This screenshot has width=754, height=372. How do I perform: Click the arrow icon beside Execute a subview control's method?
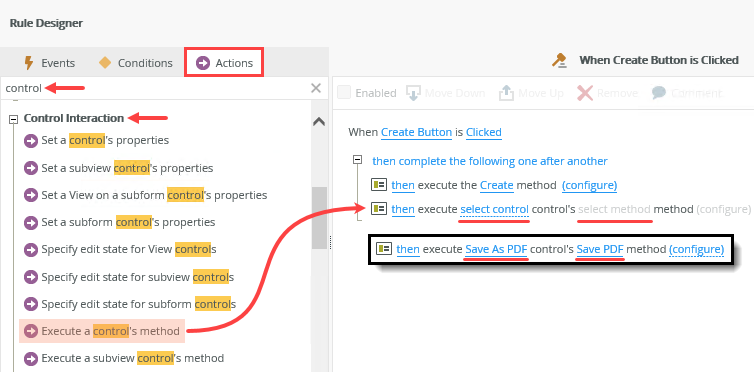[x=31, y=359]
